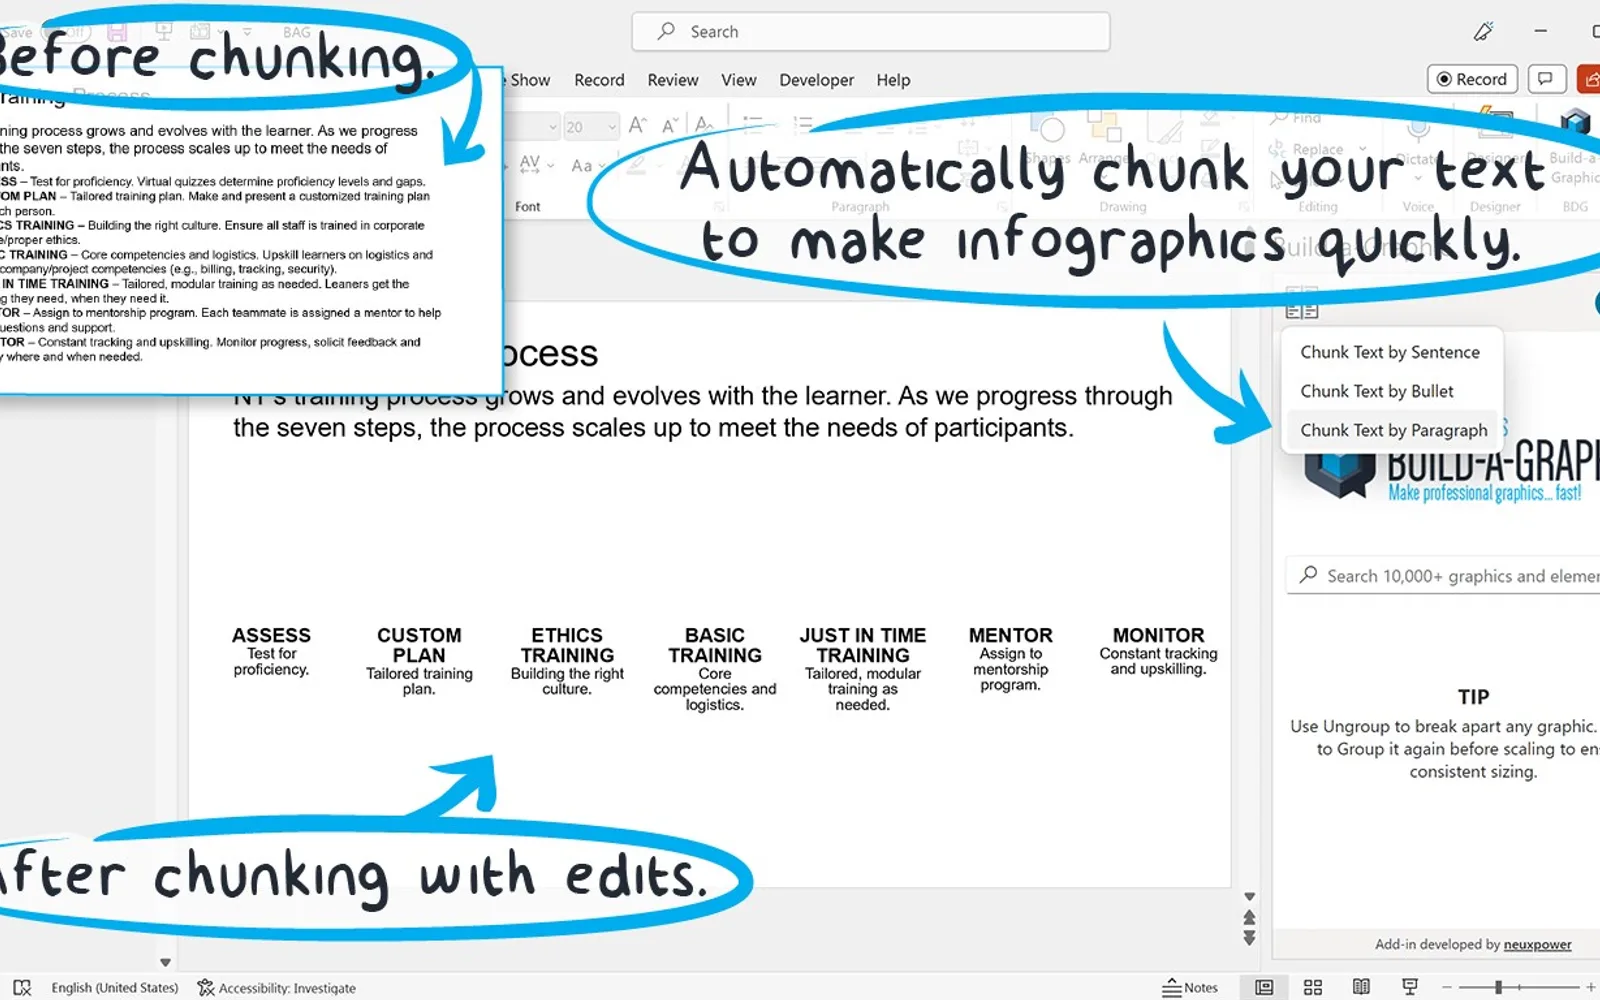Click the MONITOR text block on slide
Screen dimensions: 1600x1000
click(1158, 651)
